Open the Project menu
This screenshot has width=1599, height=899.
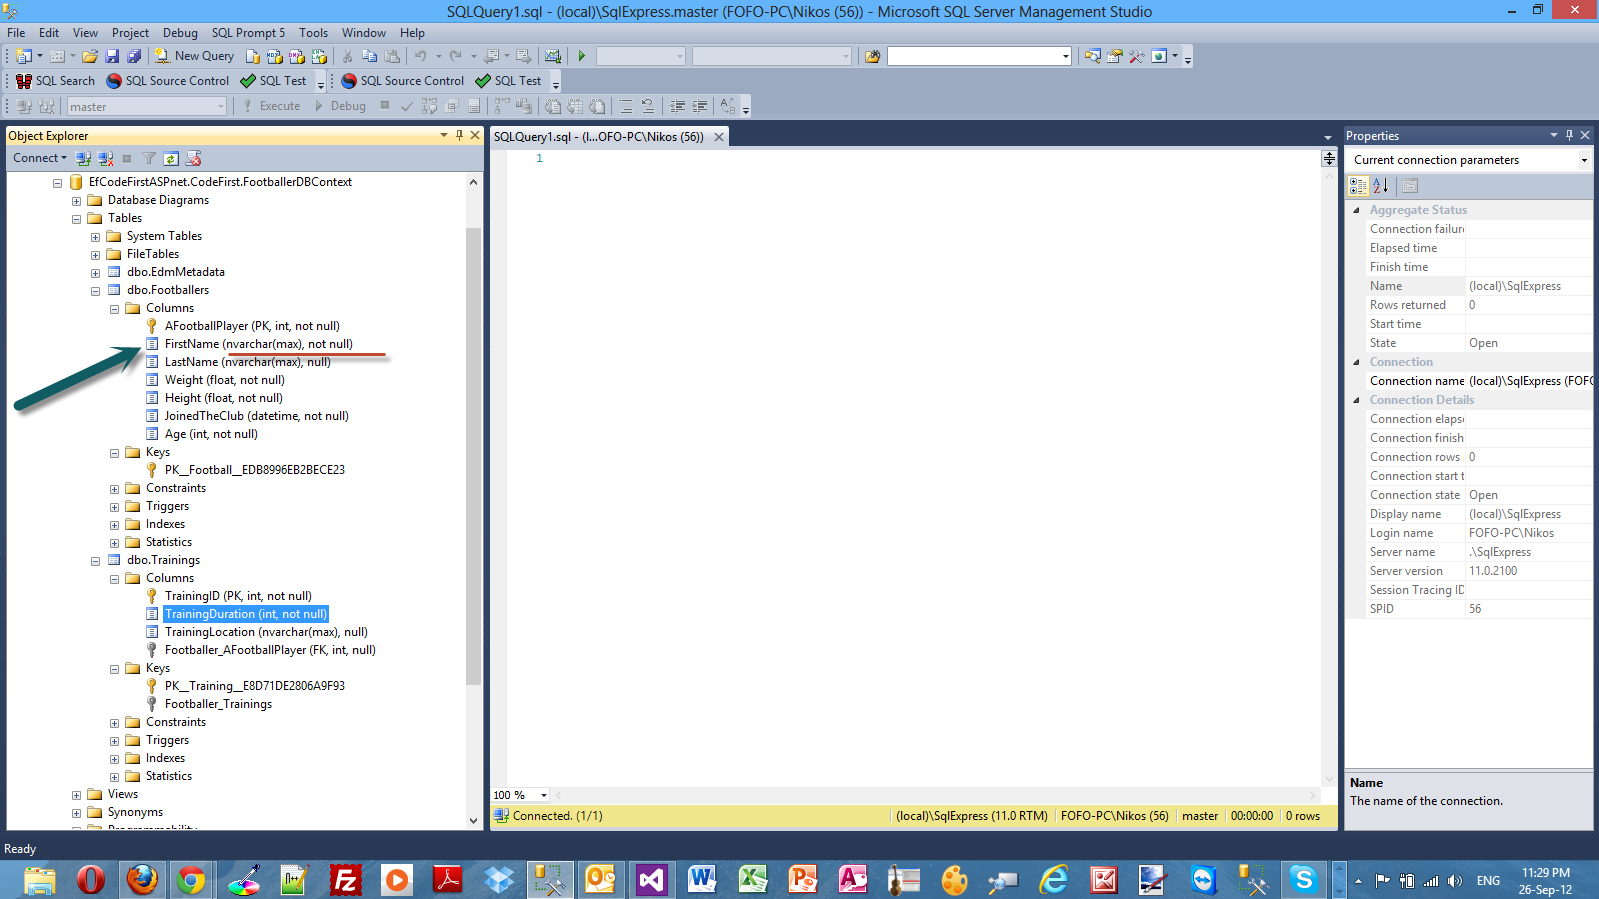click(x=130, y=33)
